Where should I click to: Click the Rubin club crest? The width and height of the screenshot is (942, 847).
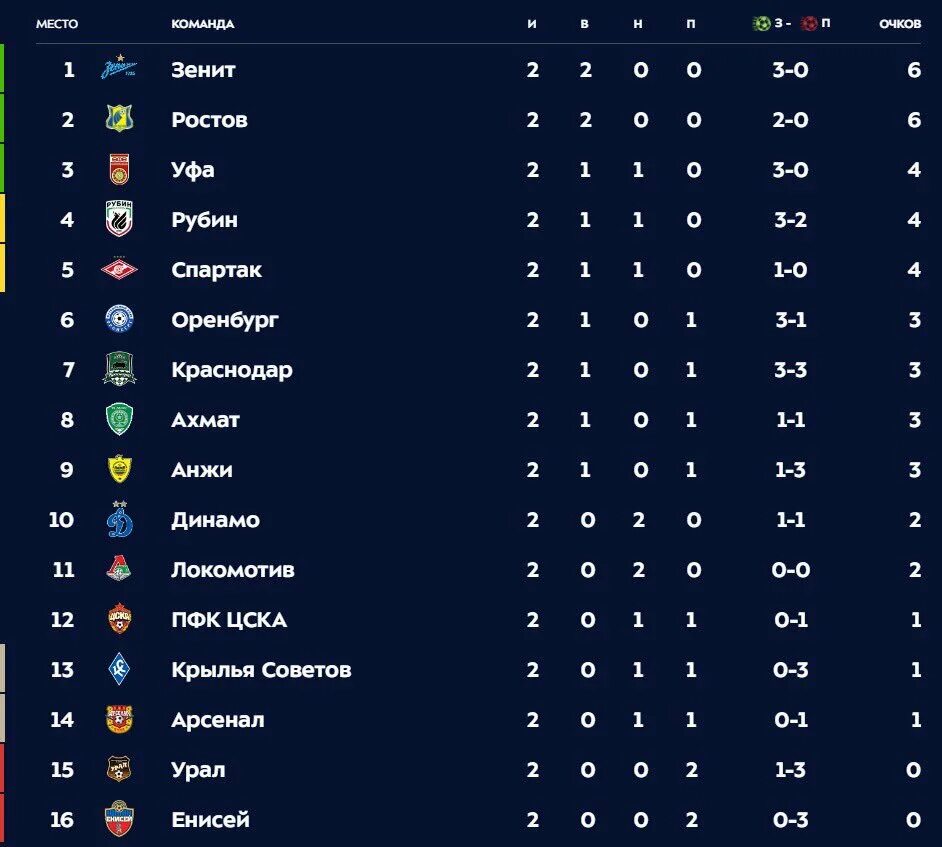[x=119, y=219]
